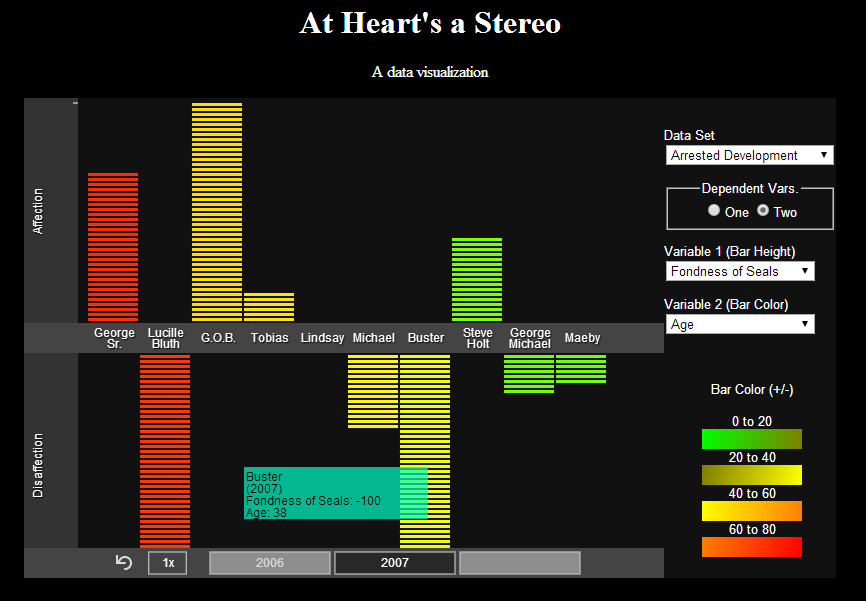
Task: Click the Disaffection axis title
Action: pos(38,465)
